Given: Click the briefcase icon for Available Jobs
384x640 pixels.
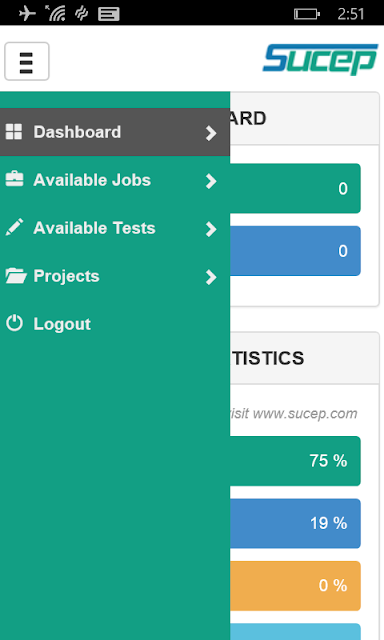Looking at the screenshot, I should [14, 179].
